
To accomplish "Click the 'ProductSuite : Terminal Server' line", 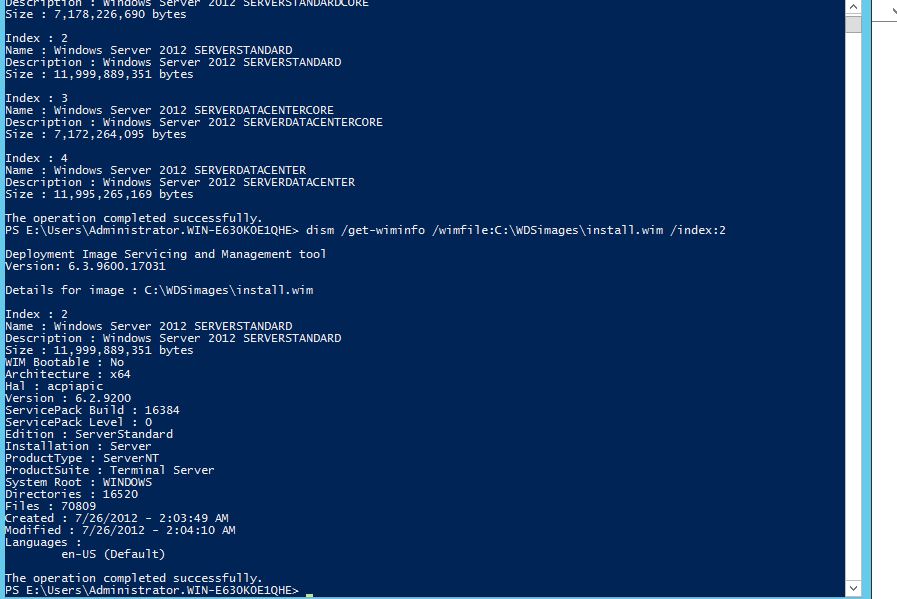I will [x=109, y=470].
